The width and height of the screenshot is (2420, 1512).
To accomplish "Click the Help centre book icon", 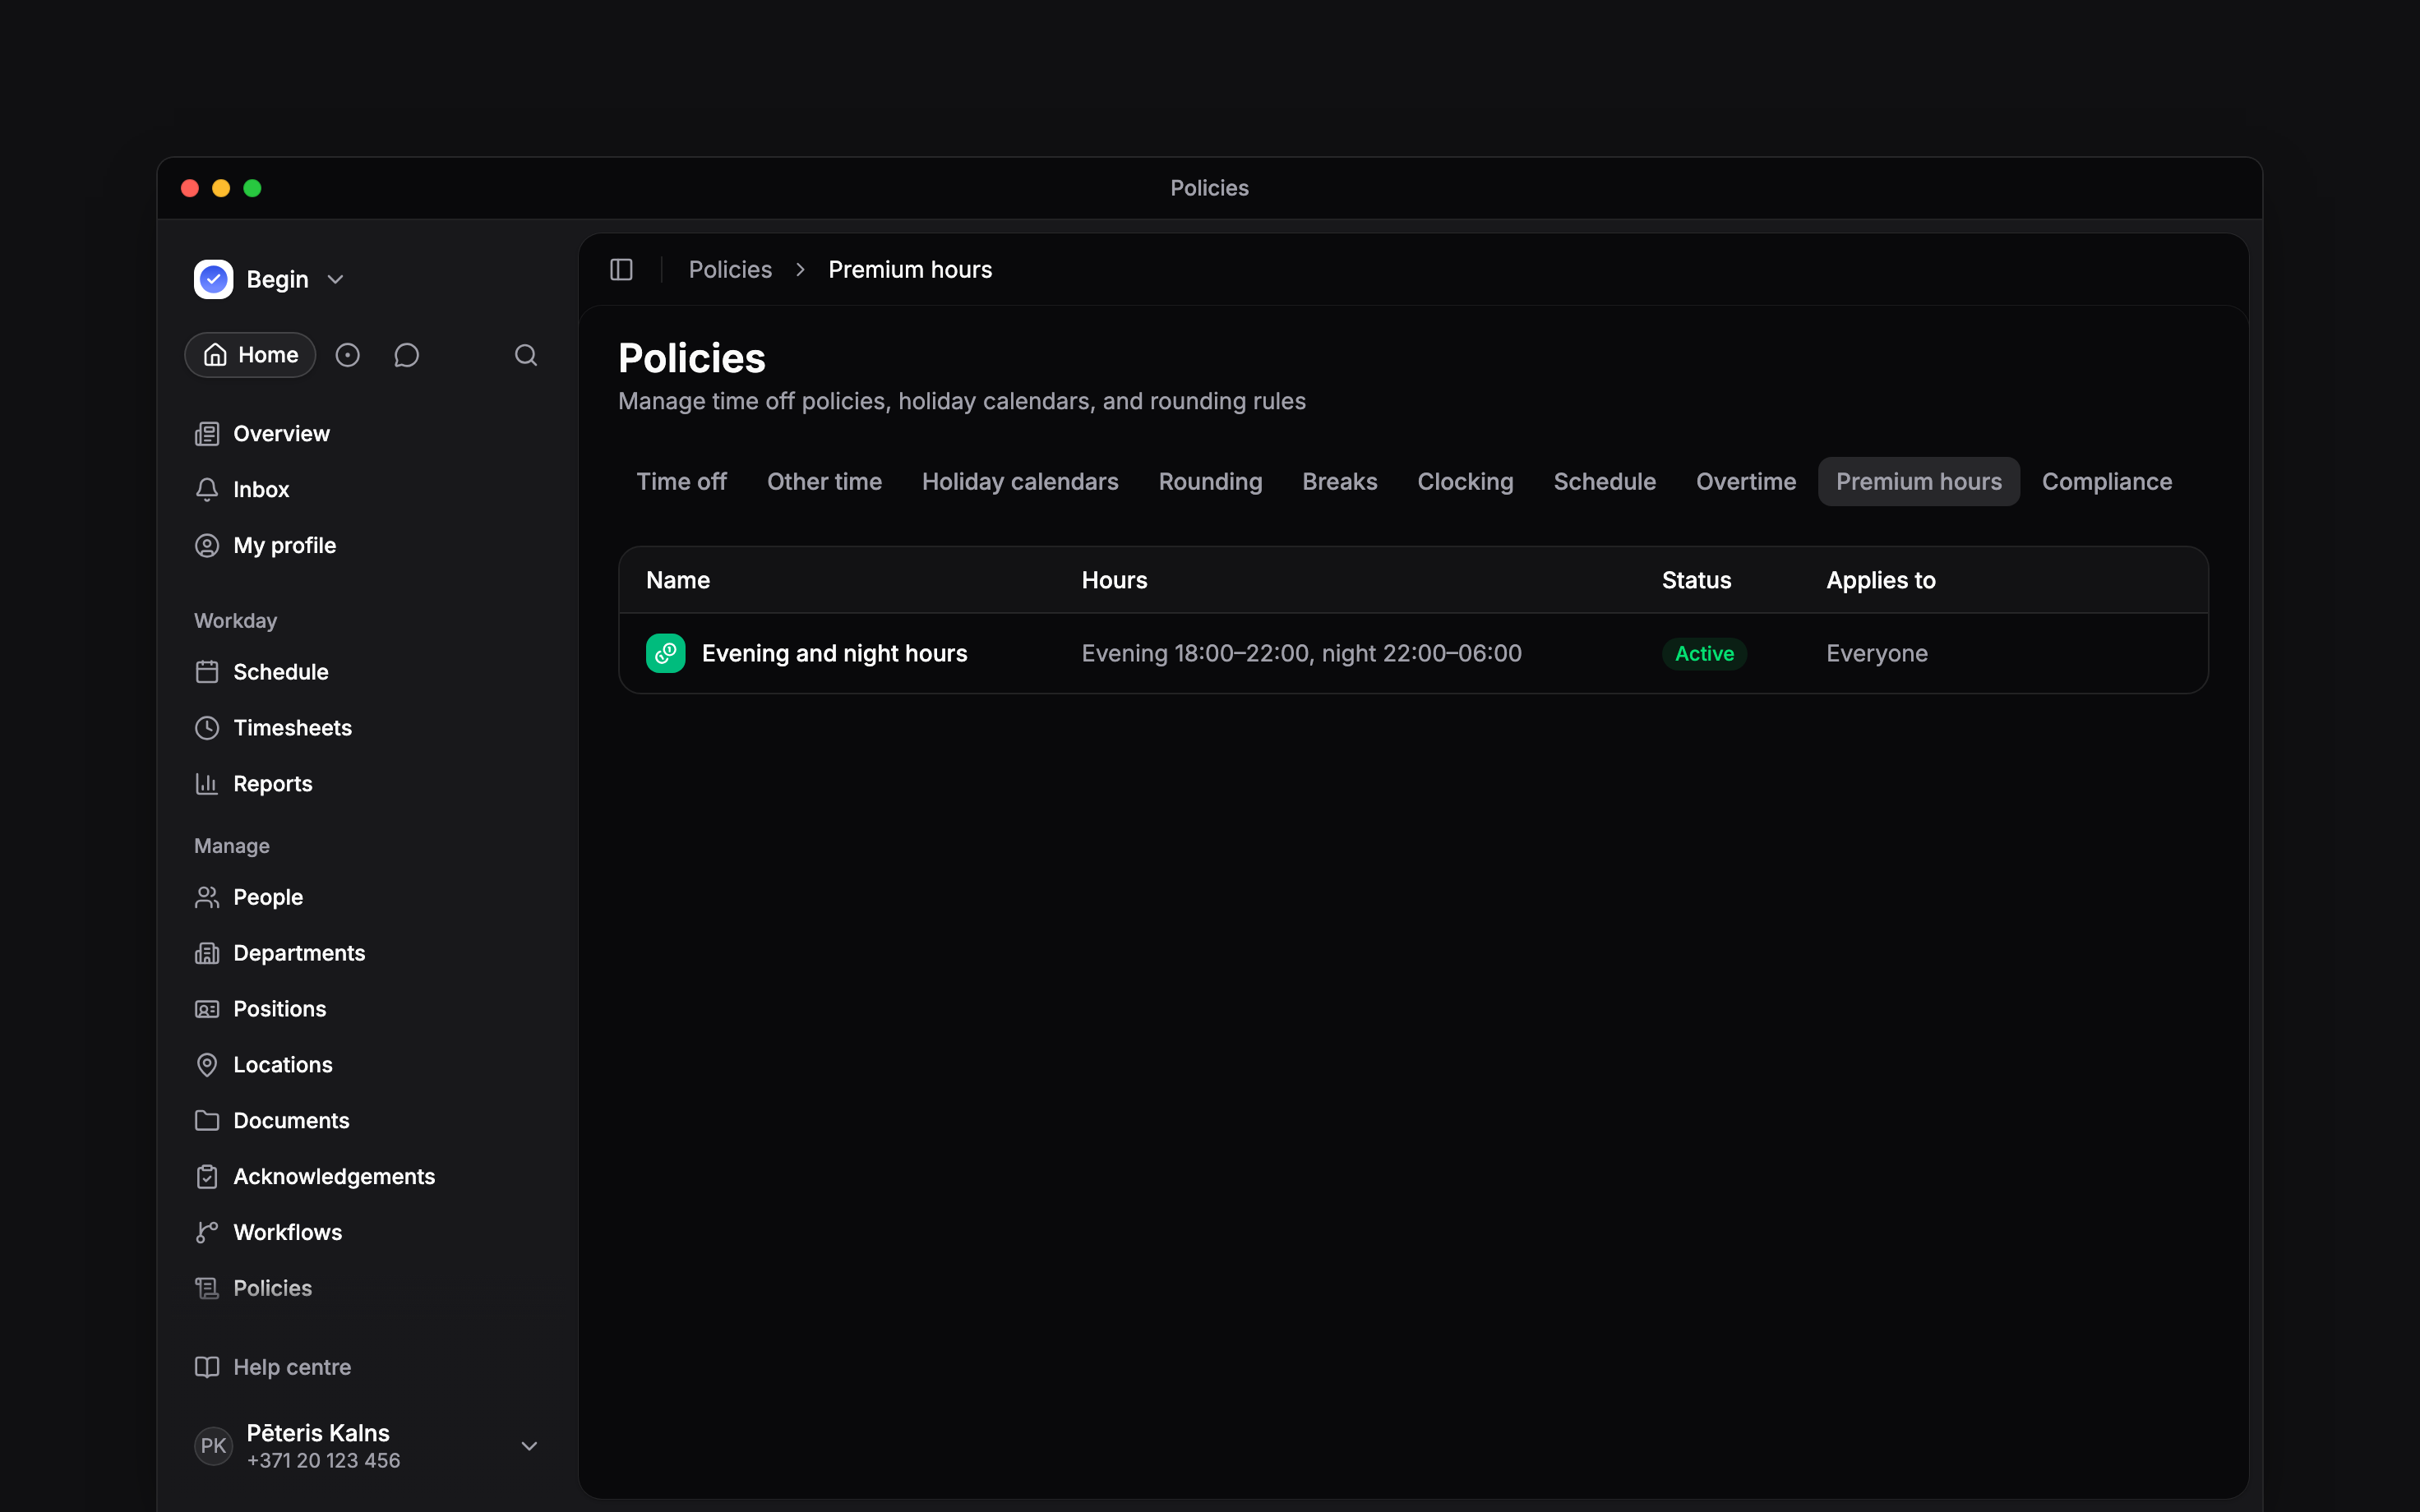I will [207, 1367].
